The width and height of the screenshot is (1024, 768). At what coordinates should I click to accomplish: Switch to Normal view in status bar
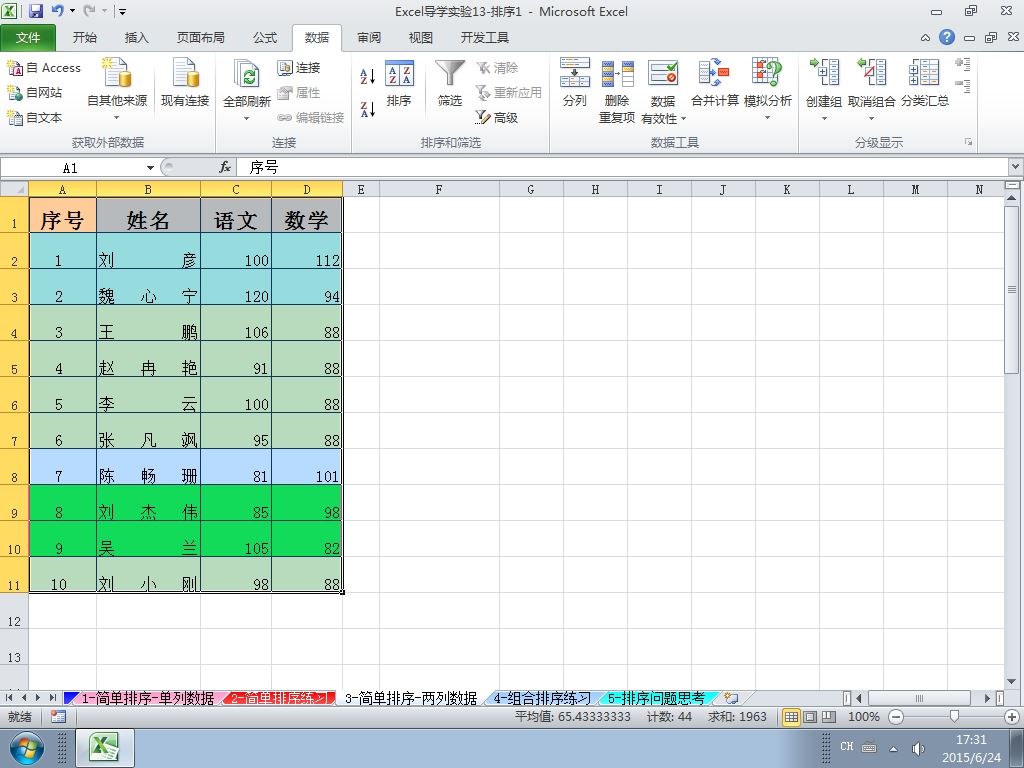[791, 716]
